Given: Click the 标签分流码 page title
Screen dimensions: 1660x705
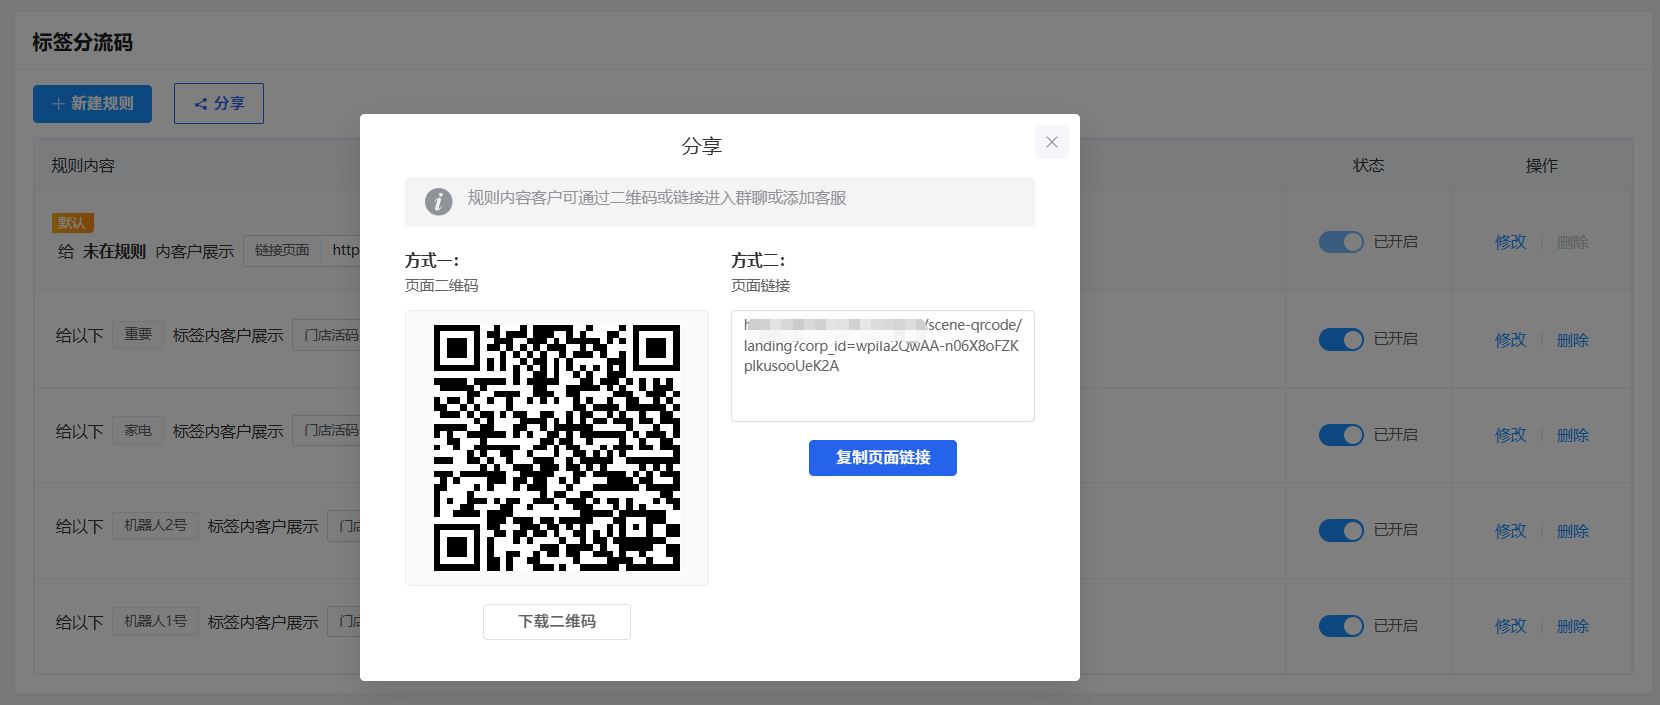Looking at the screenshot, I should (x=82, y=42).
